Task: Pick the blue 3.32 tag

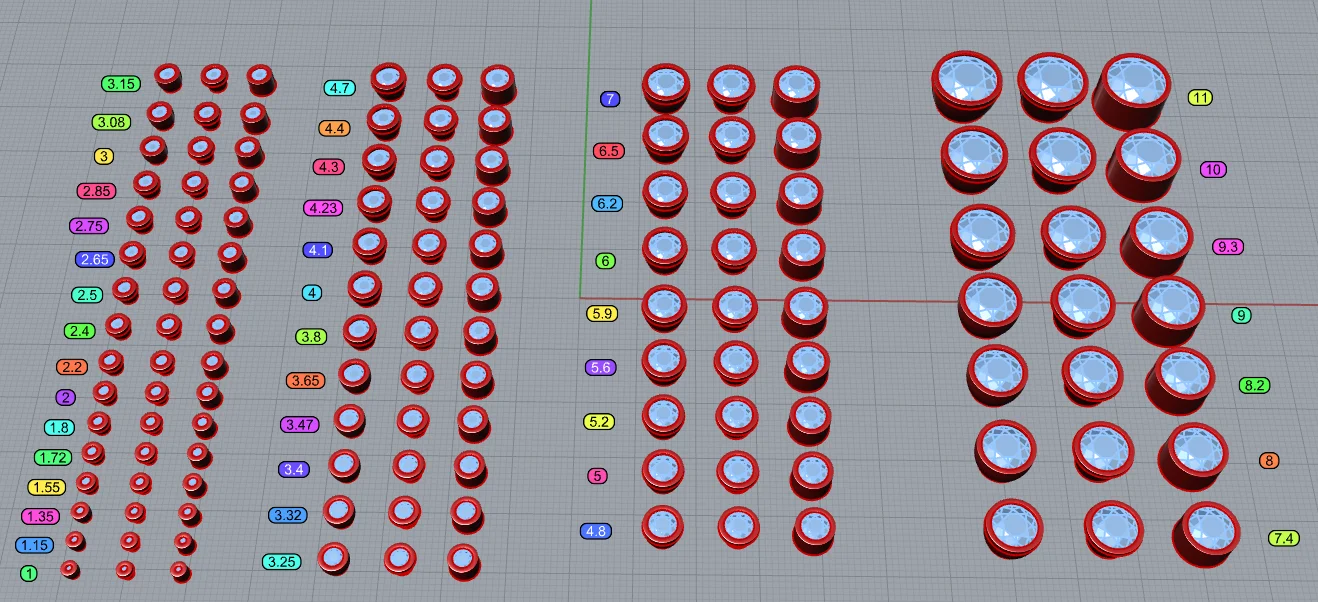Action: (x=288, y=515)
